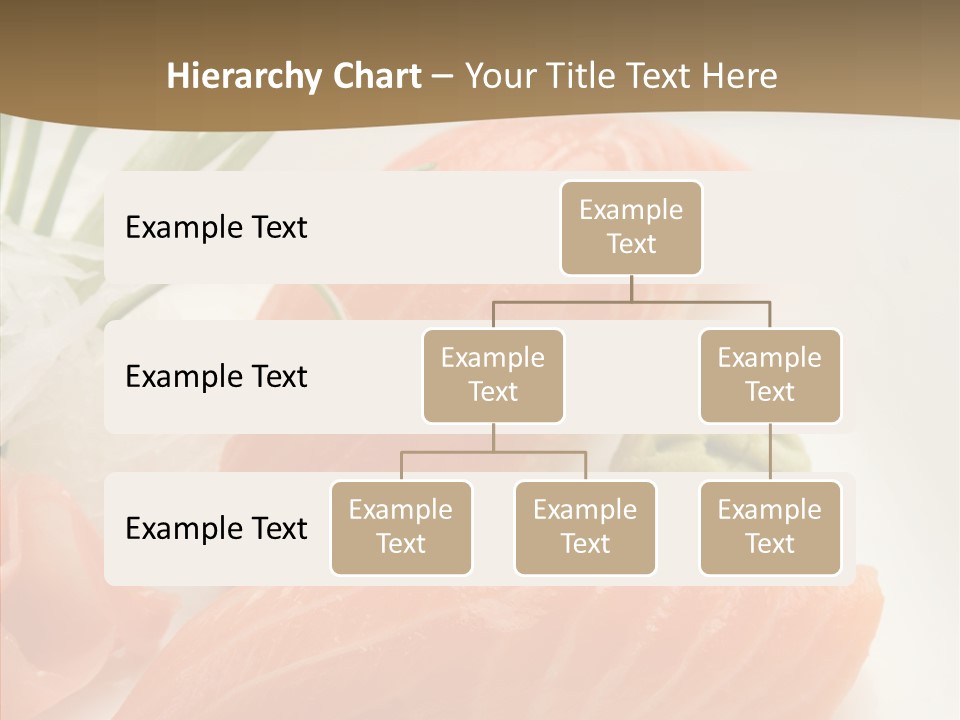Screen dimensions: 960x720
Task: Select the vertical connector line below the root box
Action: 631,288
